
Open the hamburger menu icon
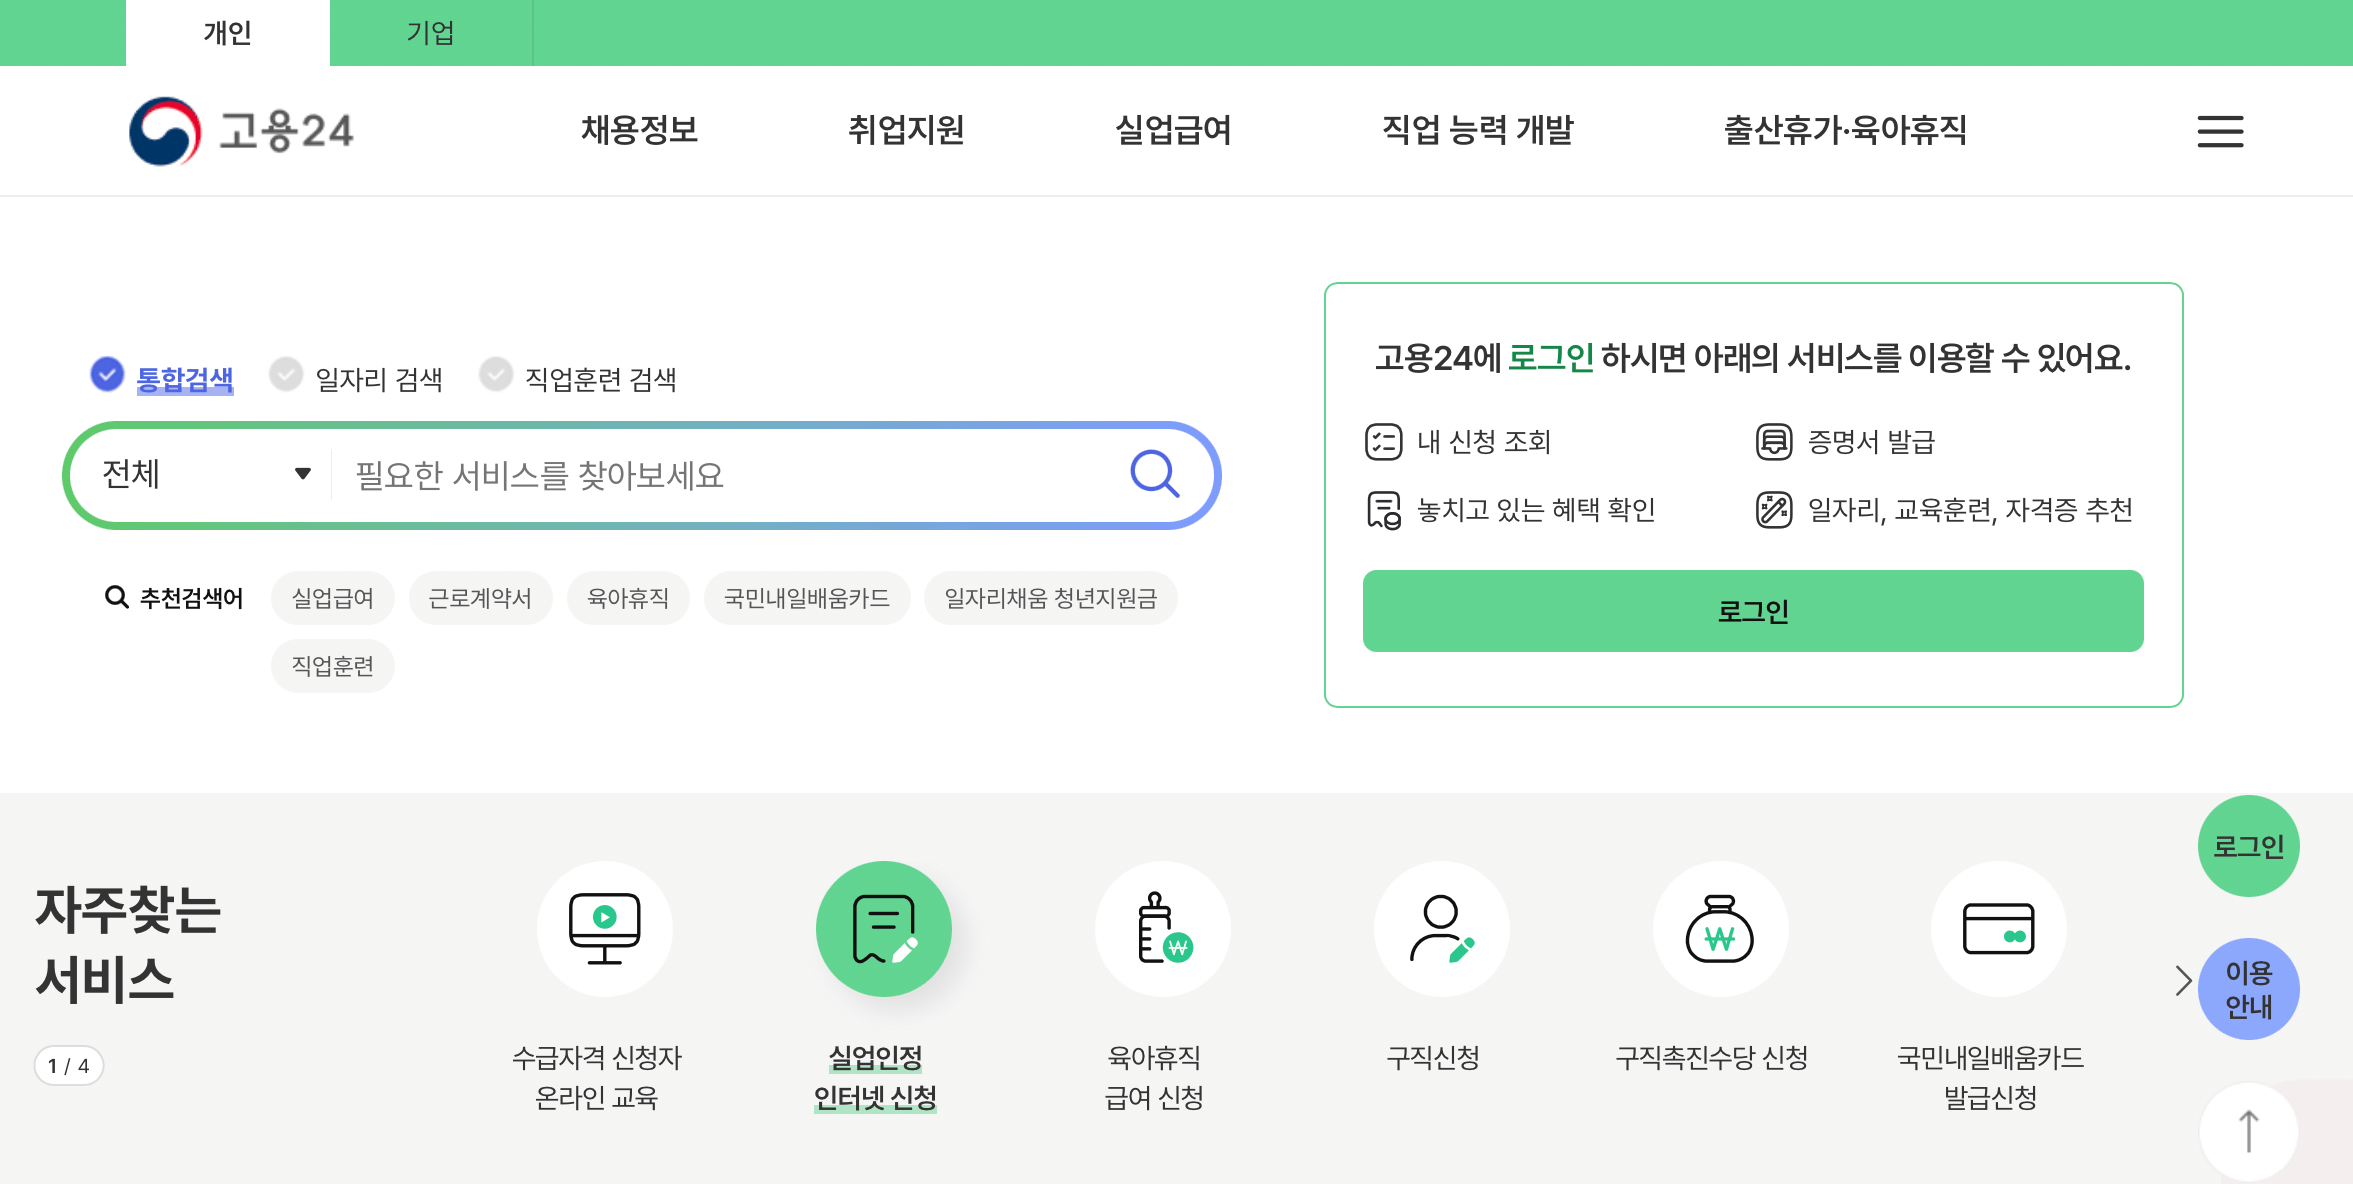tap(2219, 131)
